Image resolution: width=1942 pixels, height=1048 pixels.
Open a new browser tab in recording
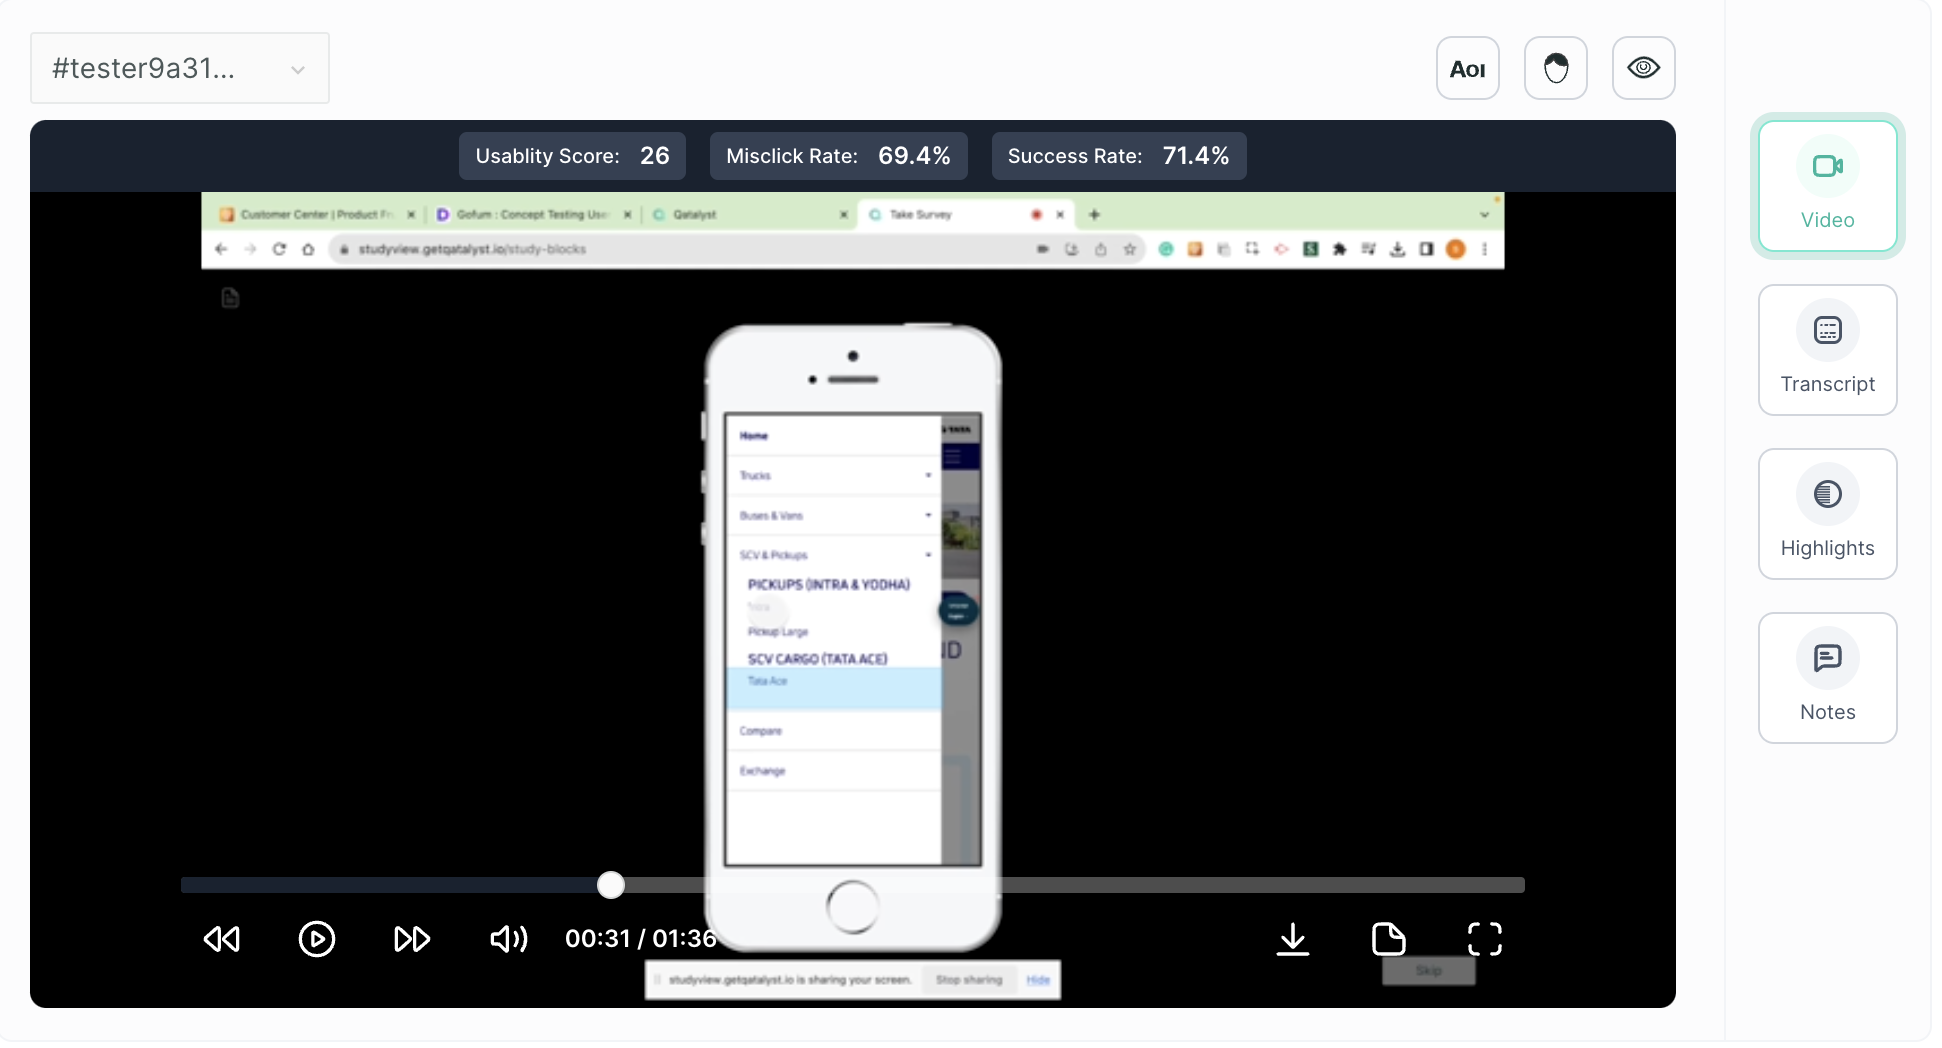coord(1094,214)
